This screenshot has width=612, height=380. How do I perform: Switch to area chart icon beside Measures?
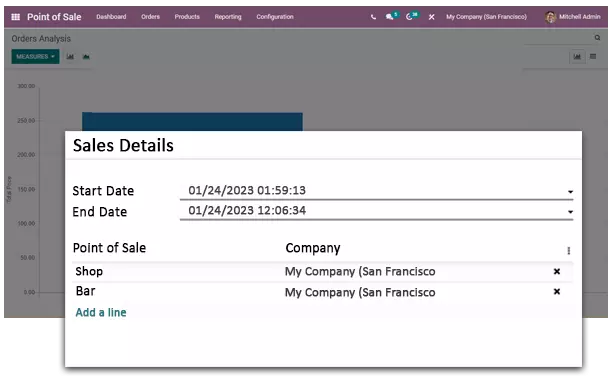[86, 57]
